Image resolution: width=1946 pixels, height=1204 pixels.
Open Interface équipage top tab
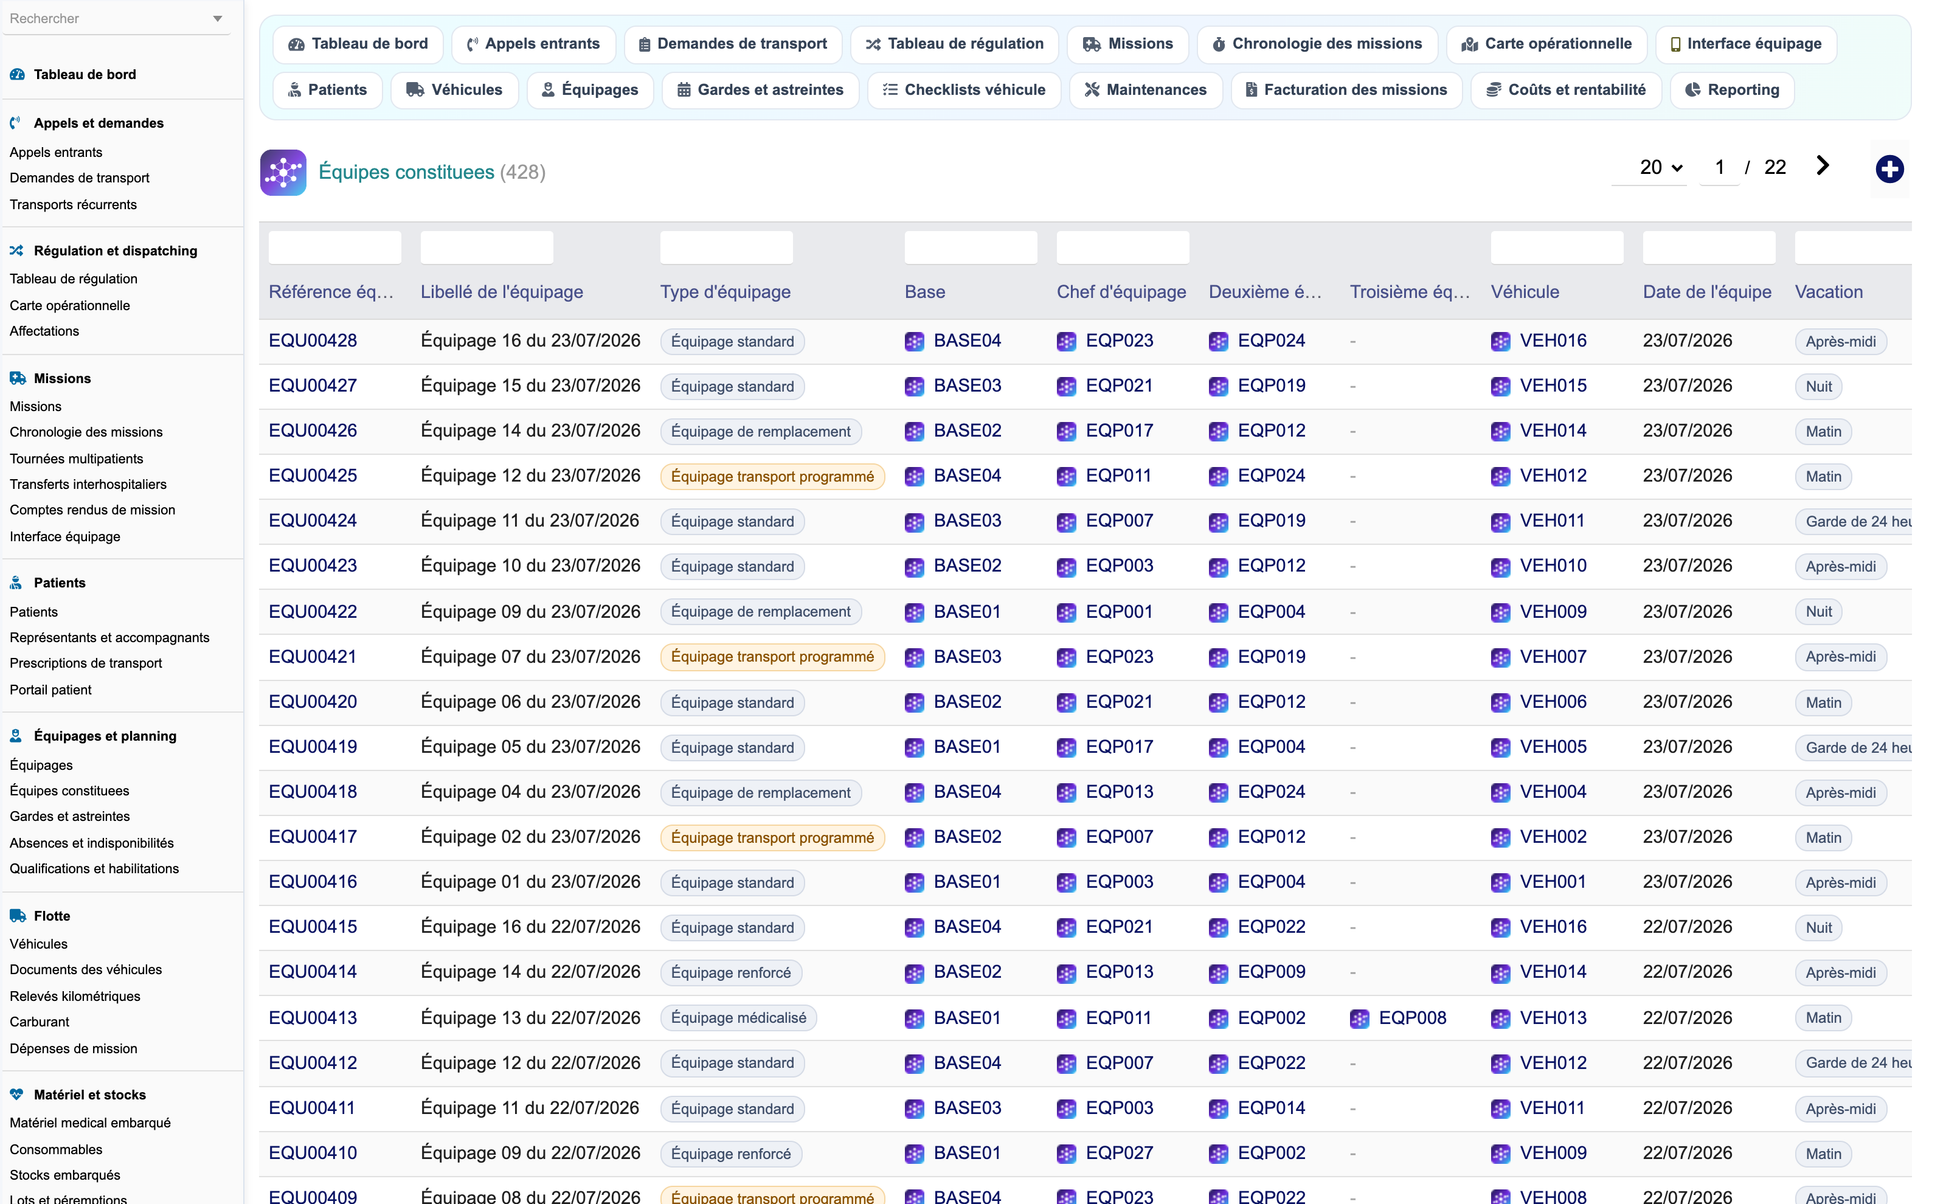pos(1746,44)
